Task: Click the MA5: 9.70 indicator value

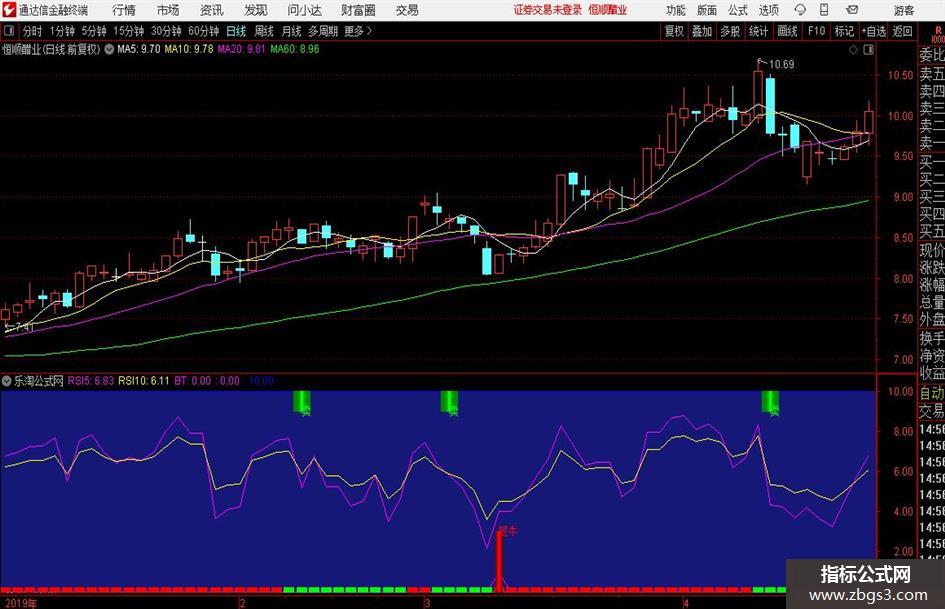Action: point(139,49)
